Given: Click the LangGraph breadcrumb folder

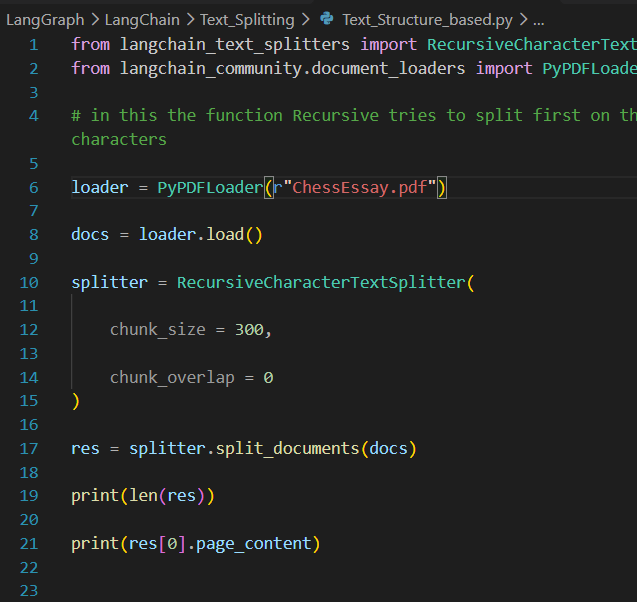Looking at the screenshot, I should tap(45, 20).
